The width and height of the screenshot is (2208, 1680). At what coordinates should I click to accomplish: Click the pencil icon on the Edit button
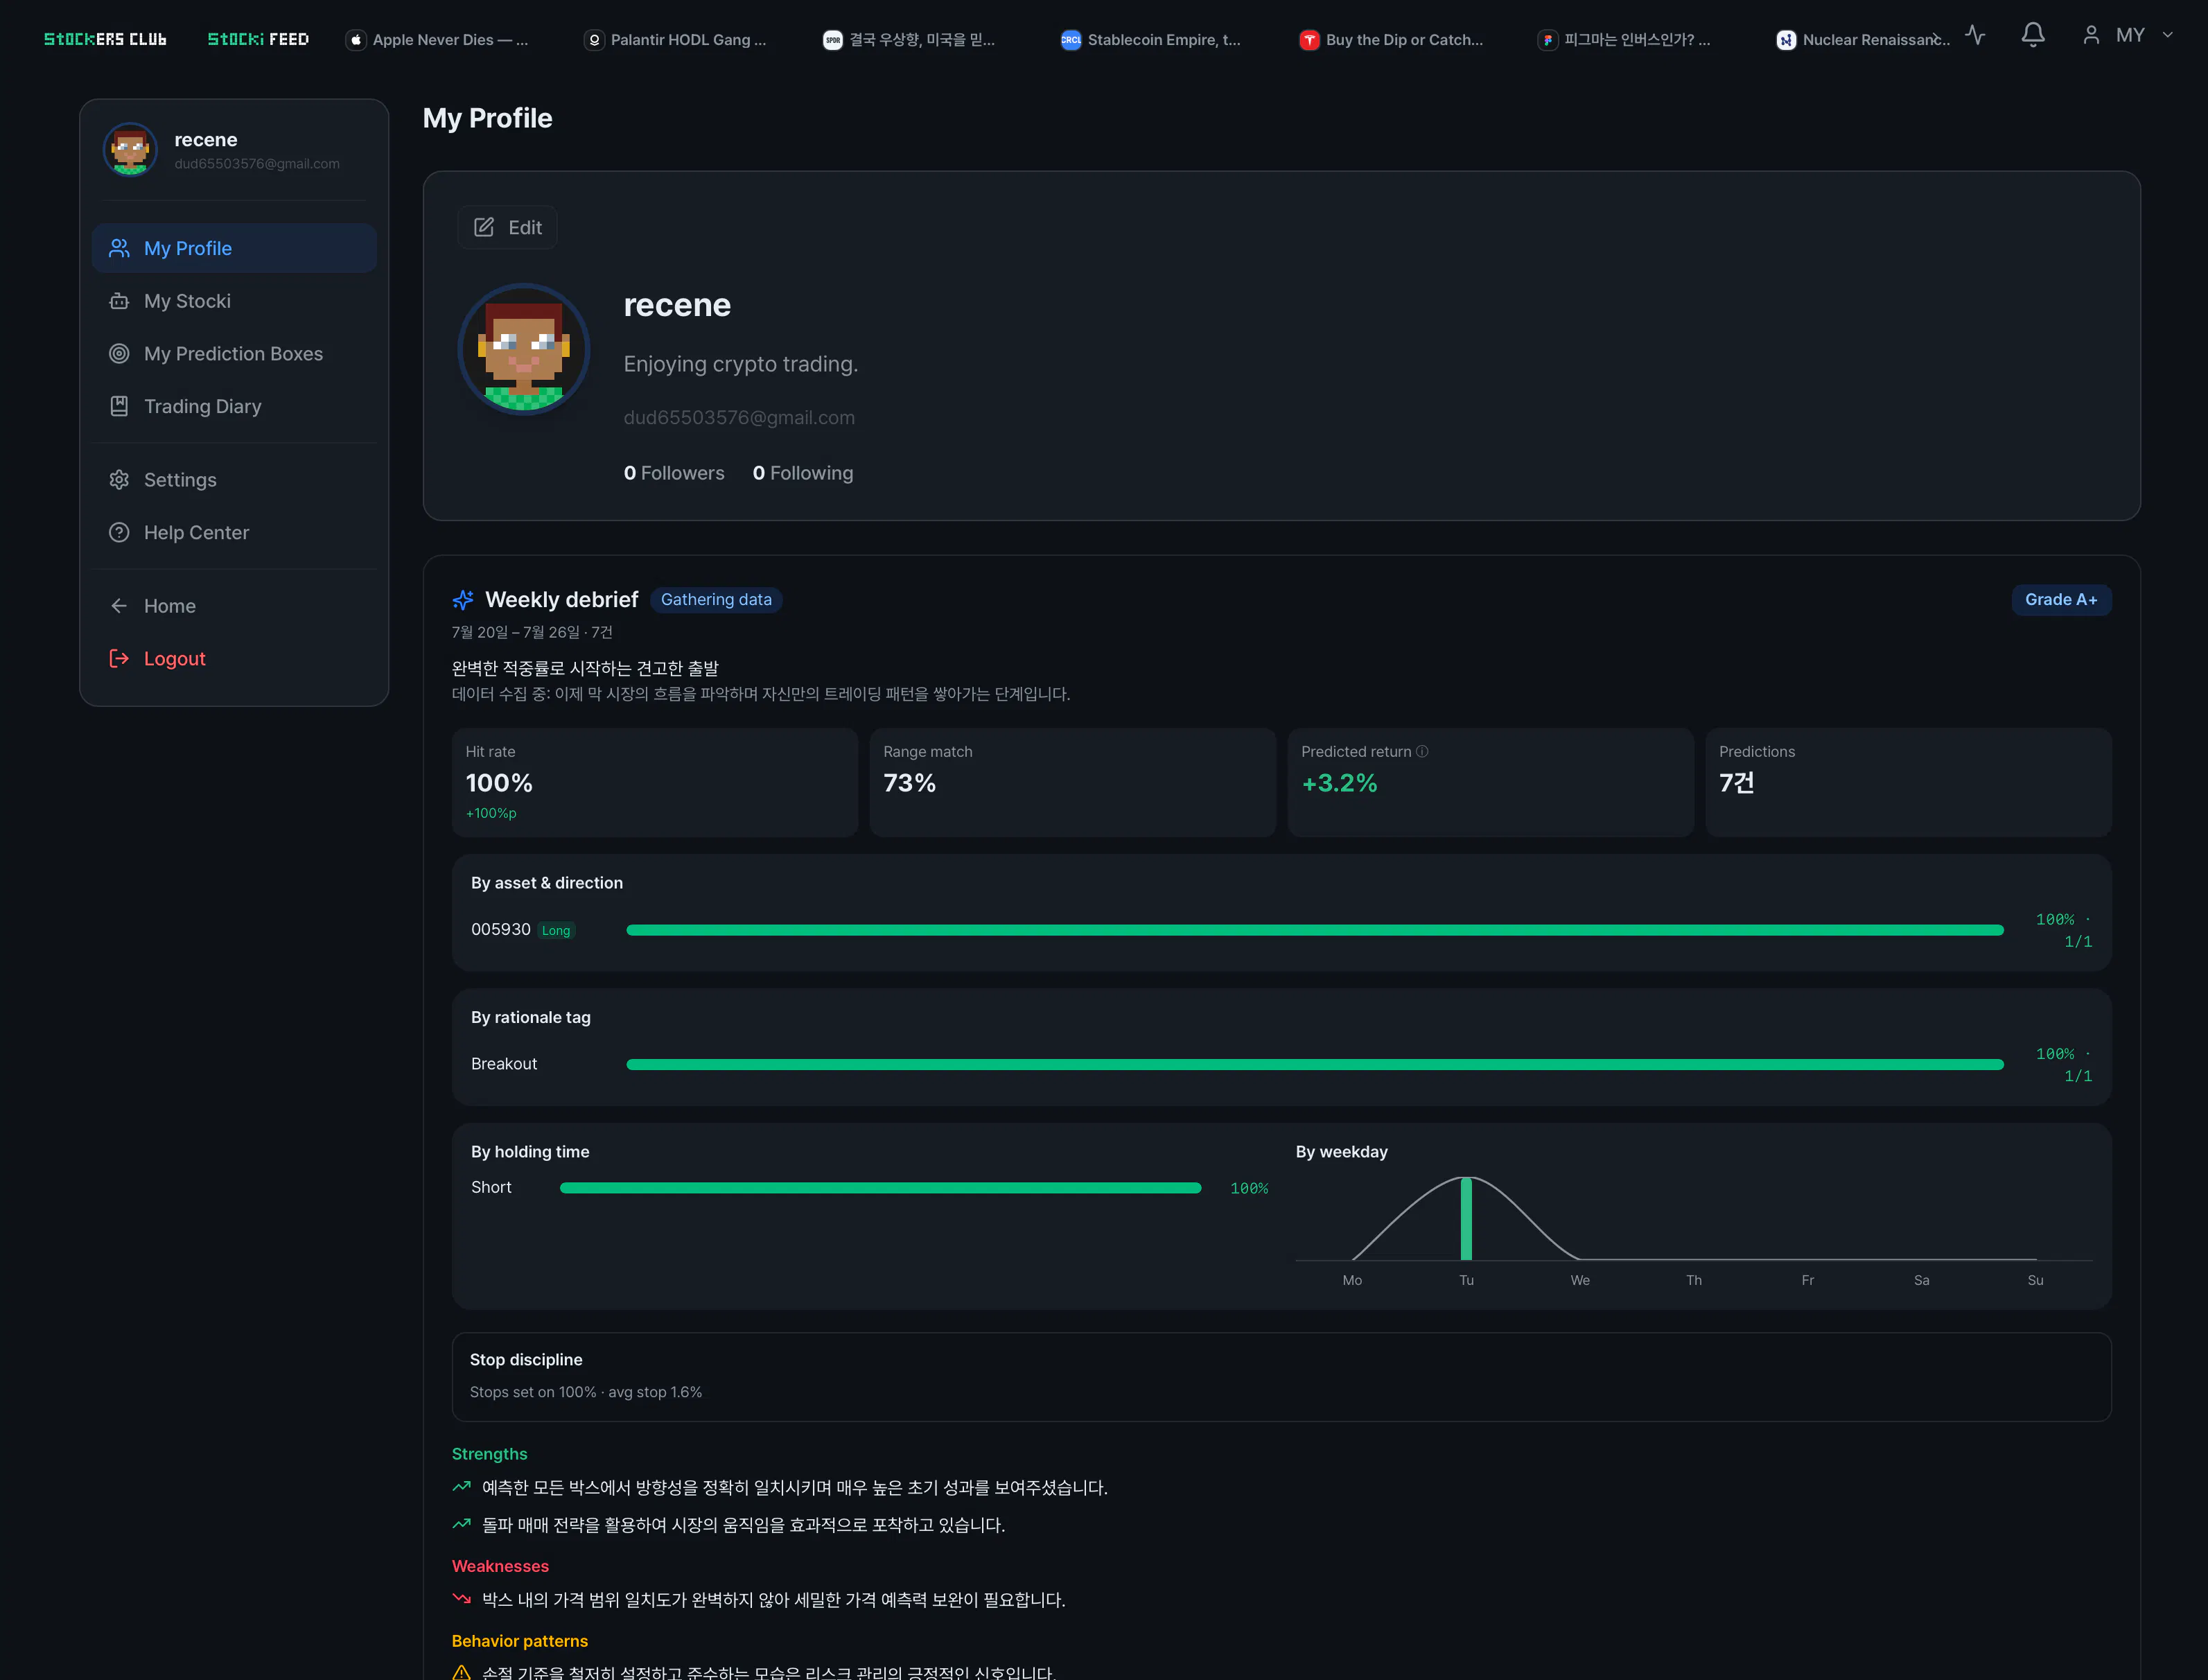click(x=484, y=227)
